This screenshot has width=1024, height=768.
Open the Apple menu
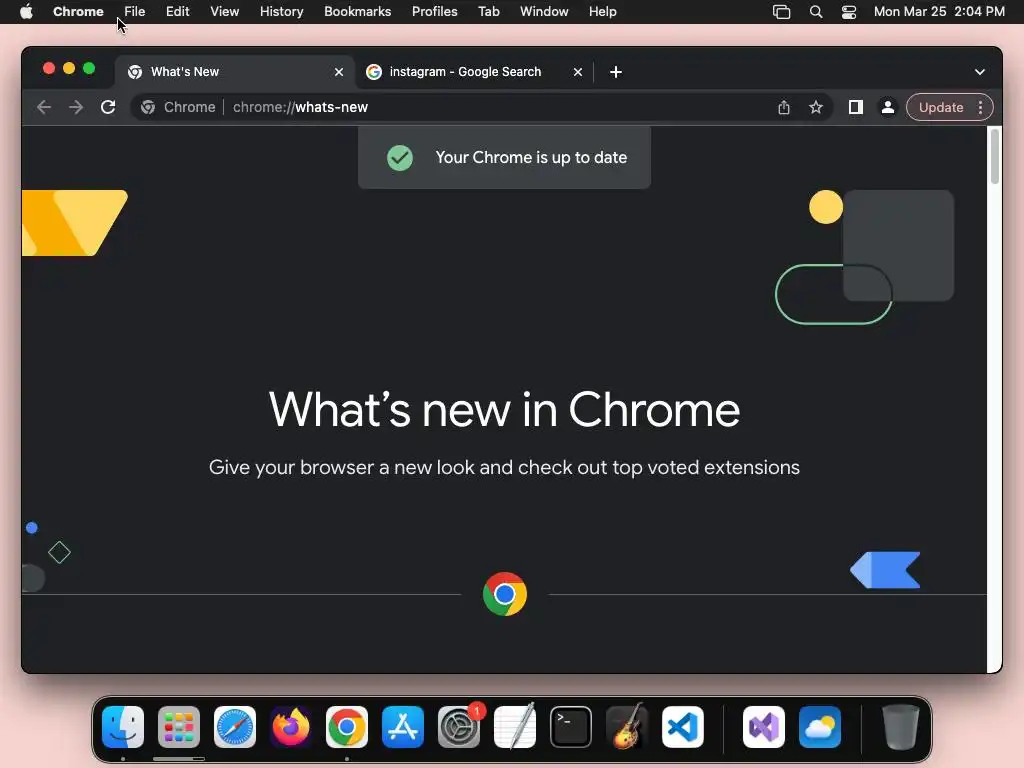coord(26,12)
